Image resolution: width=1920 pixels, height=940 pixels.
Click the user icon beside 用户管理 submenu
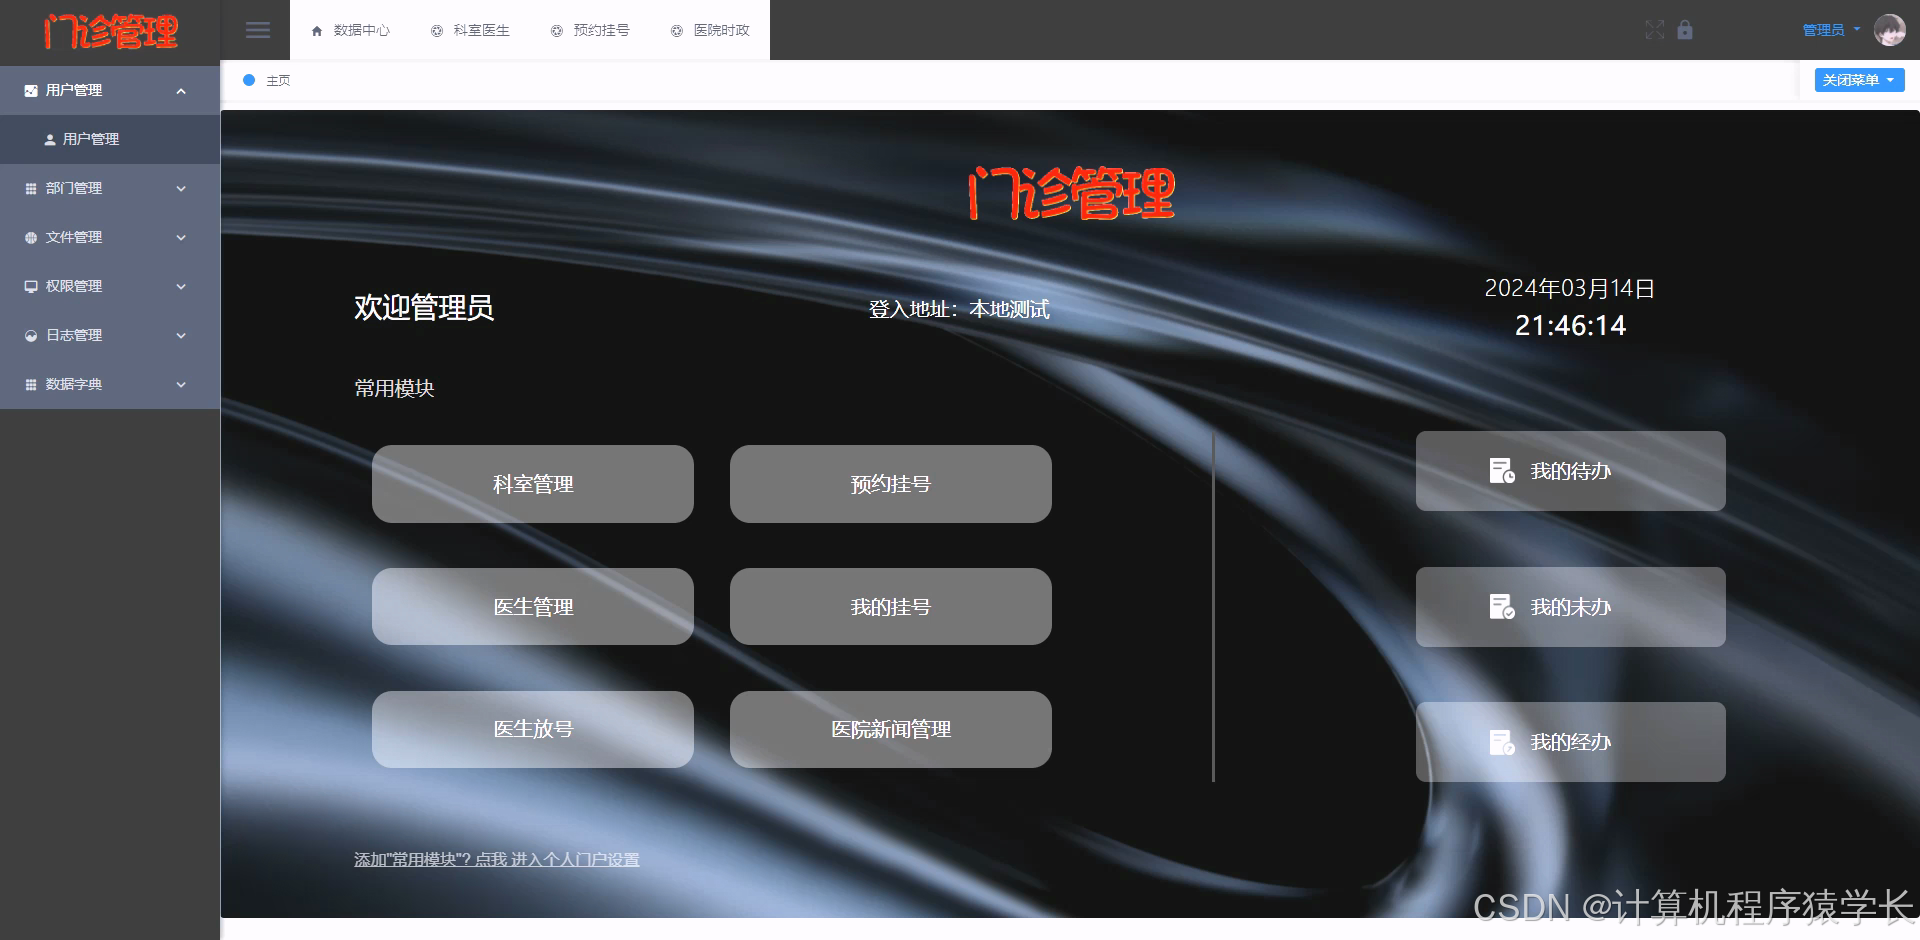pyautogui.click(x=49, y=139)
